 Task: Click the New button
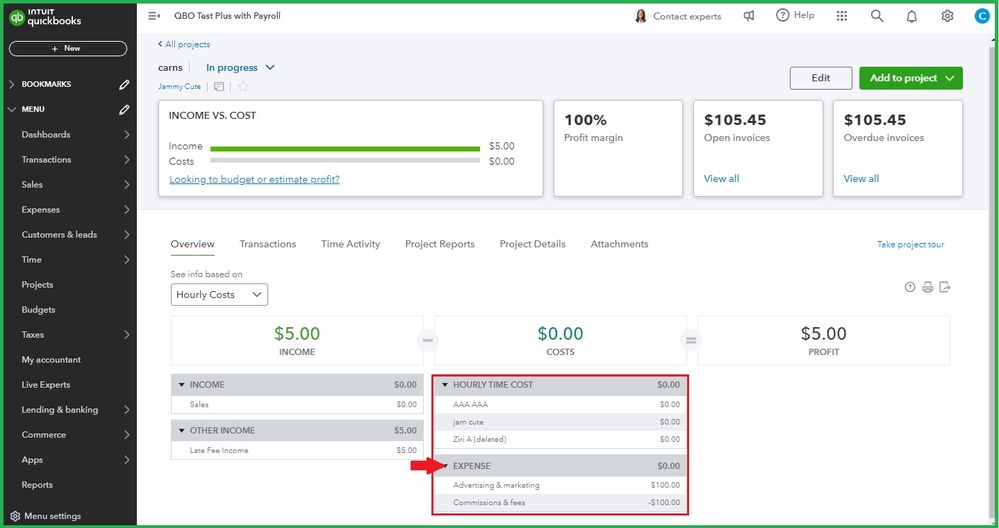68,48
